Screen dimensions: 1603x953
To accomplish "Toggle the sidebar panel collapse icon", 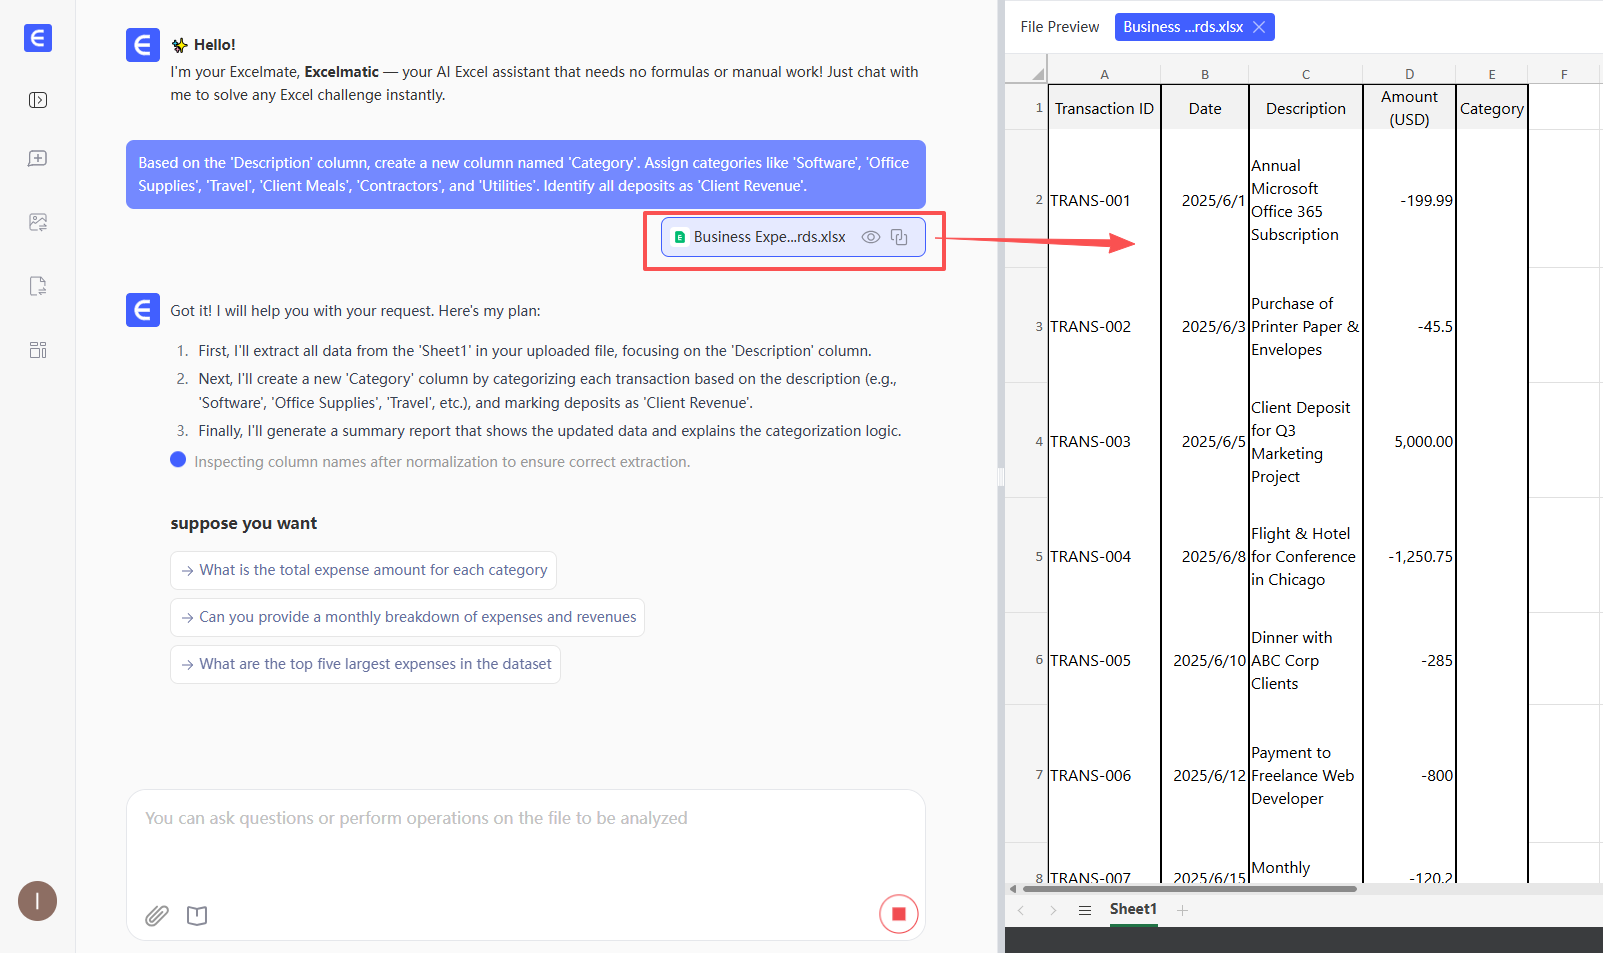I will click(38, 100).
